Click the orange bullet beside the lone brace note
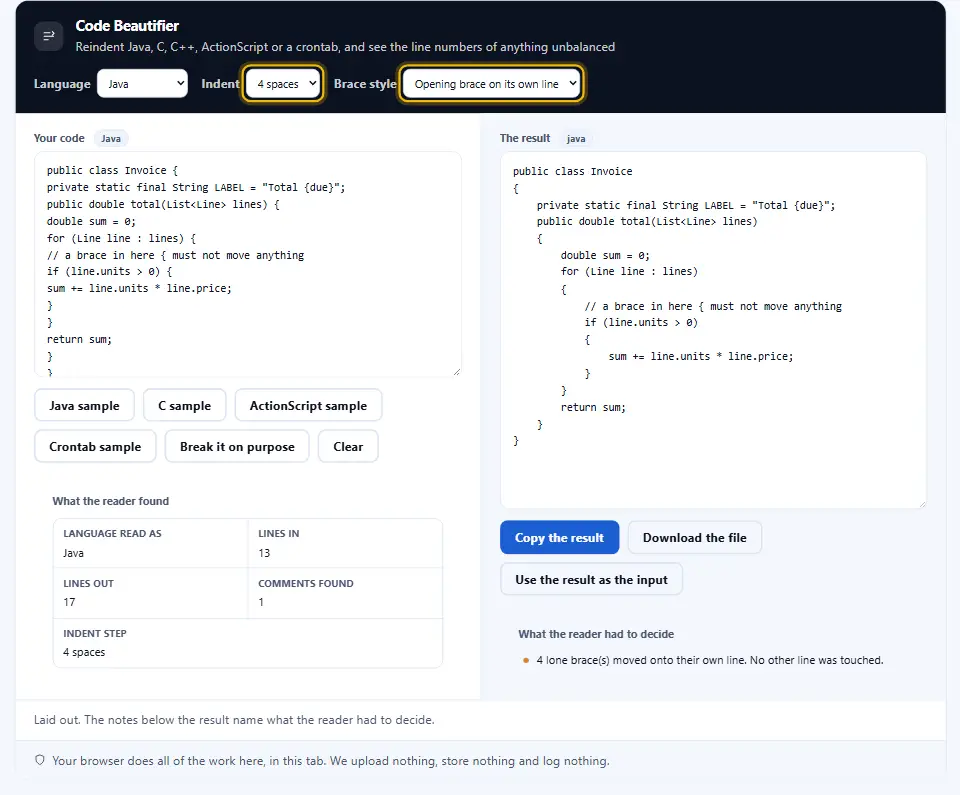Screen dimensions: 960x795 [x=526, y=660]
